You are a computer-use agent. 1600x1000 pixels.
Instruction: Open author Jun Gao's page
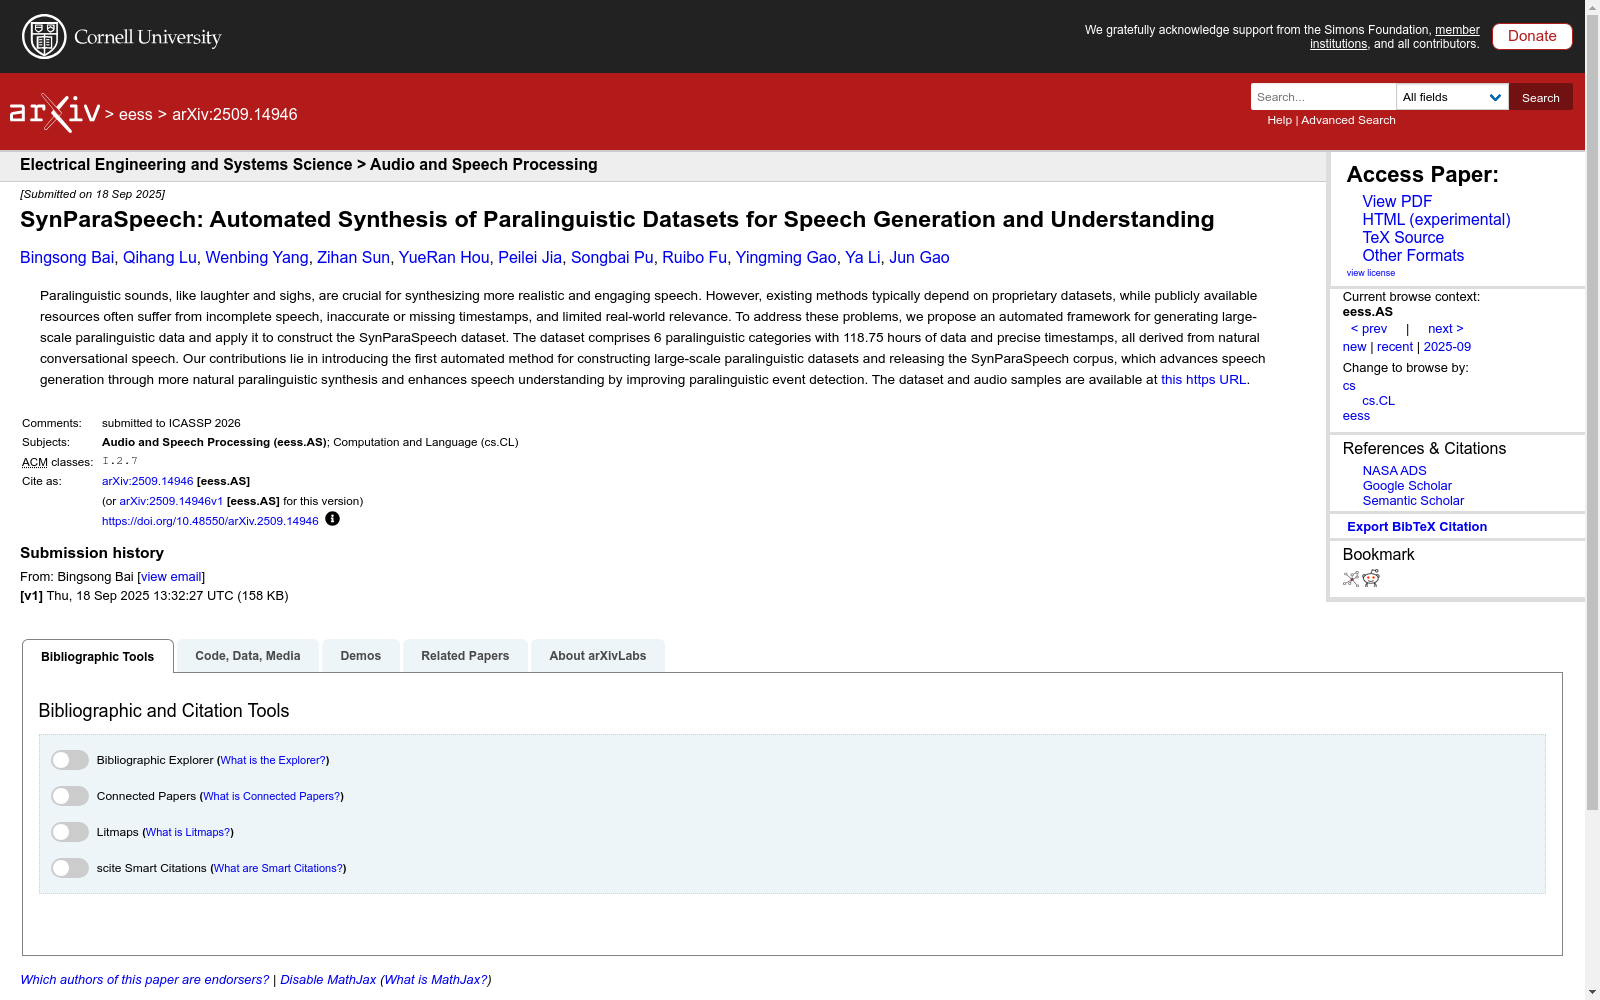919,257
